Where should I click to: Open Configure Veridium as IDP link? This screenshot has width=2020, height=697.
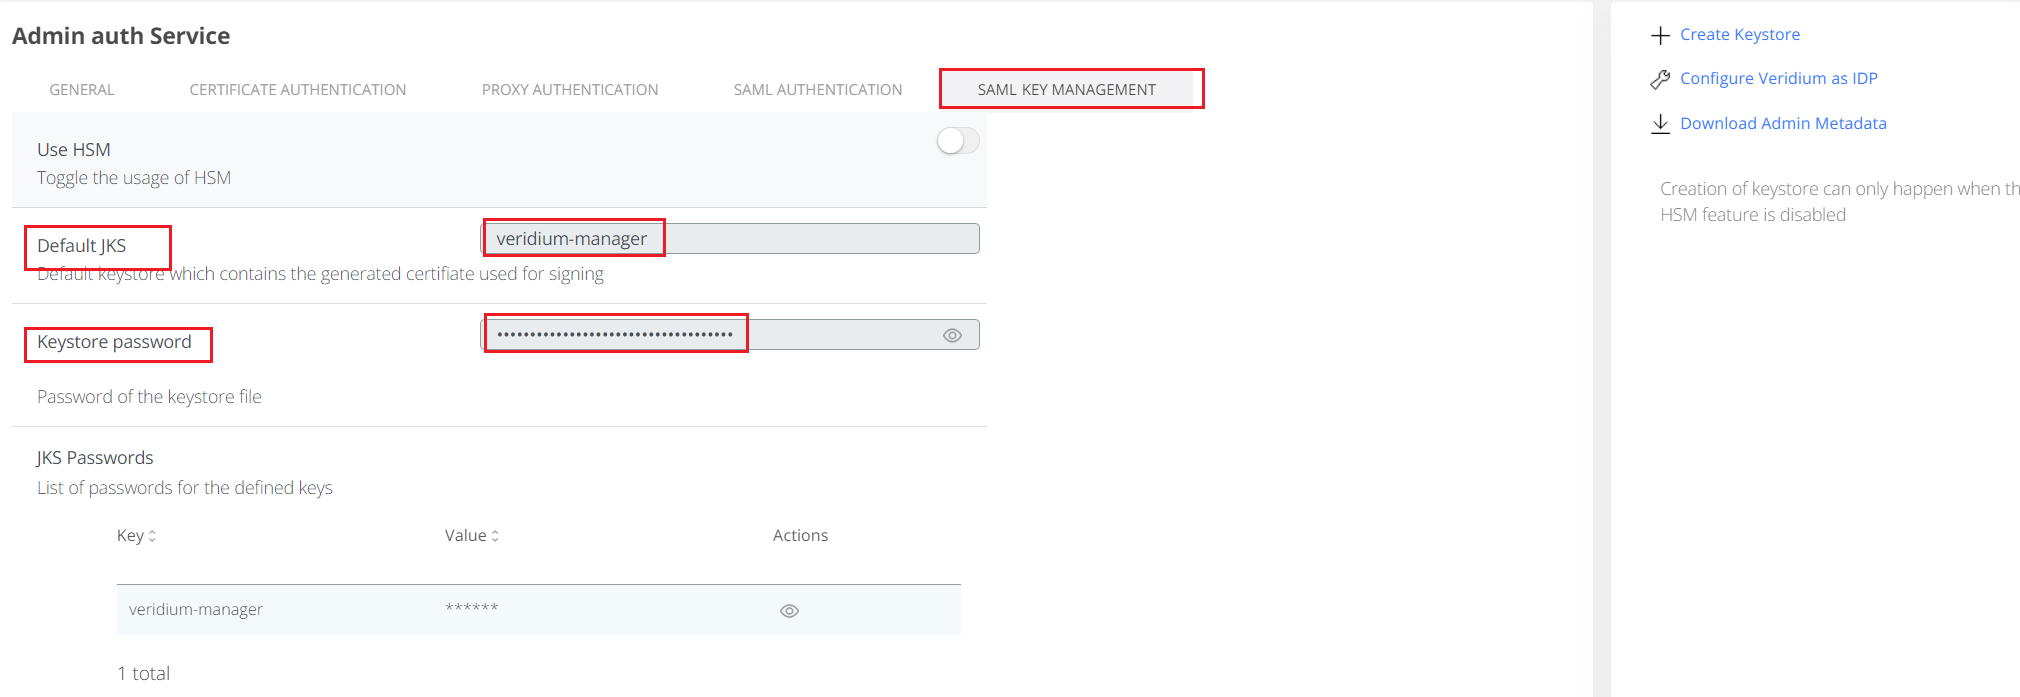[1778, 79]
